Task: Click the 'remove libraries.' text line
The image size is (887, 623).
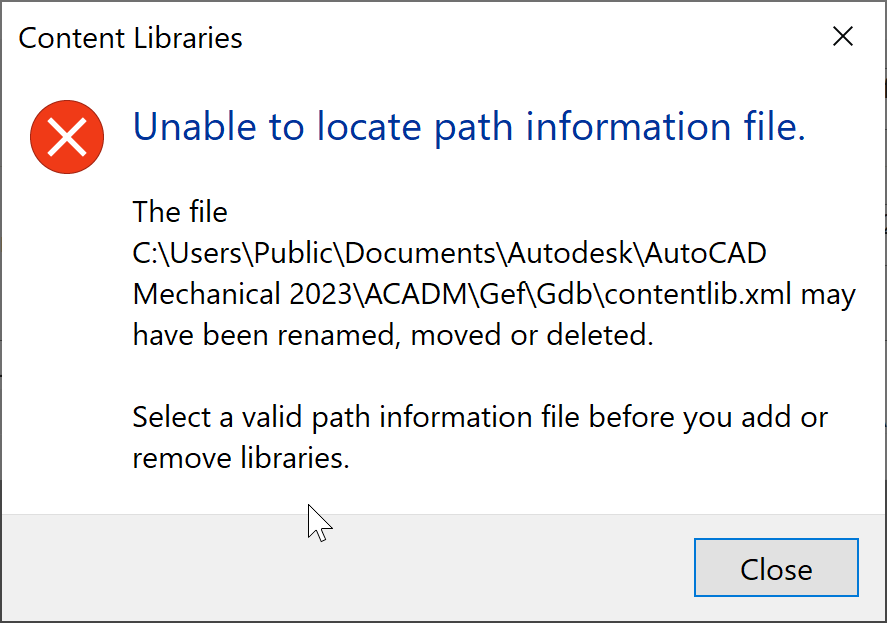Action: 241,458
